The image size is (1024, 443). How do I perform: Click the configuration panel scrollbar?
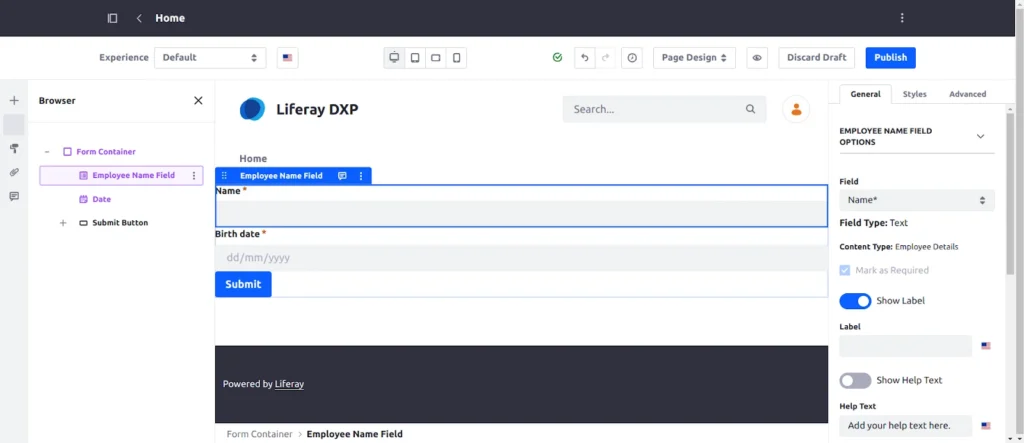click(1010, 193)
